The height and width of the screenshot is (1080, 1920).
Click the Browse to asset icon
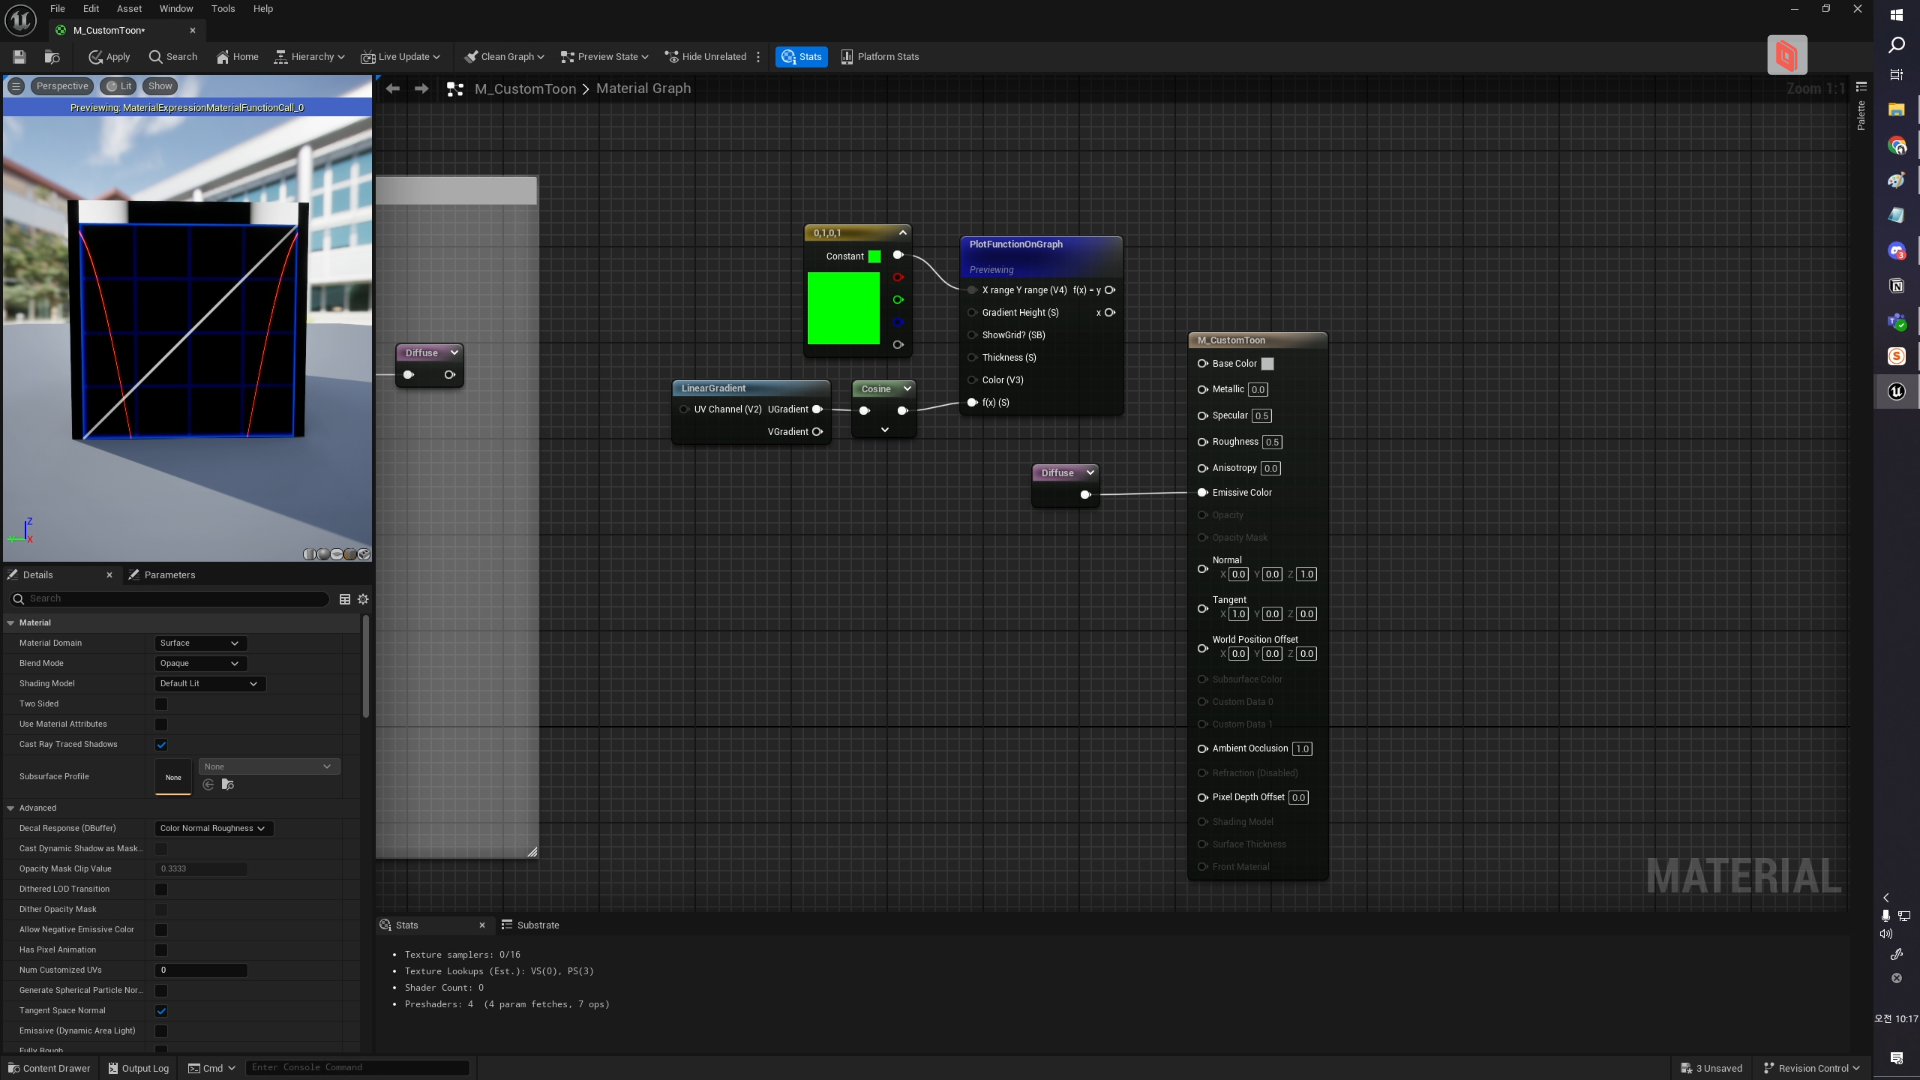52,57
